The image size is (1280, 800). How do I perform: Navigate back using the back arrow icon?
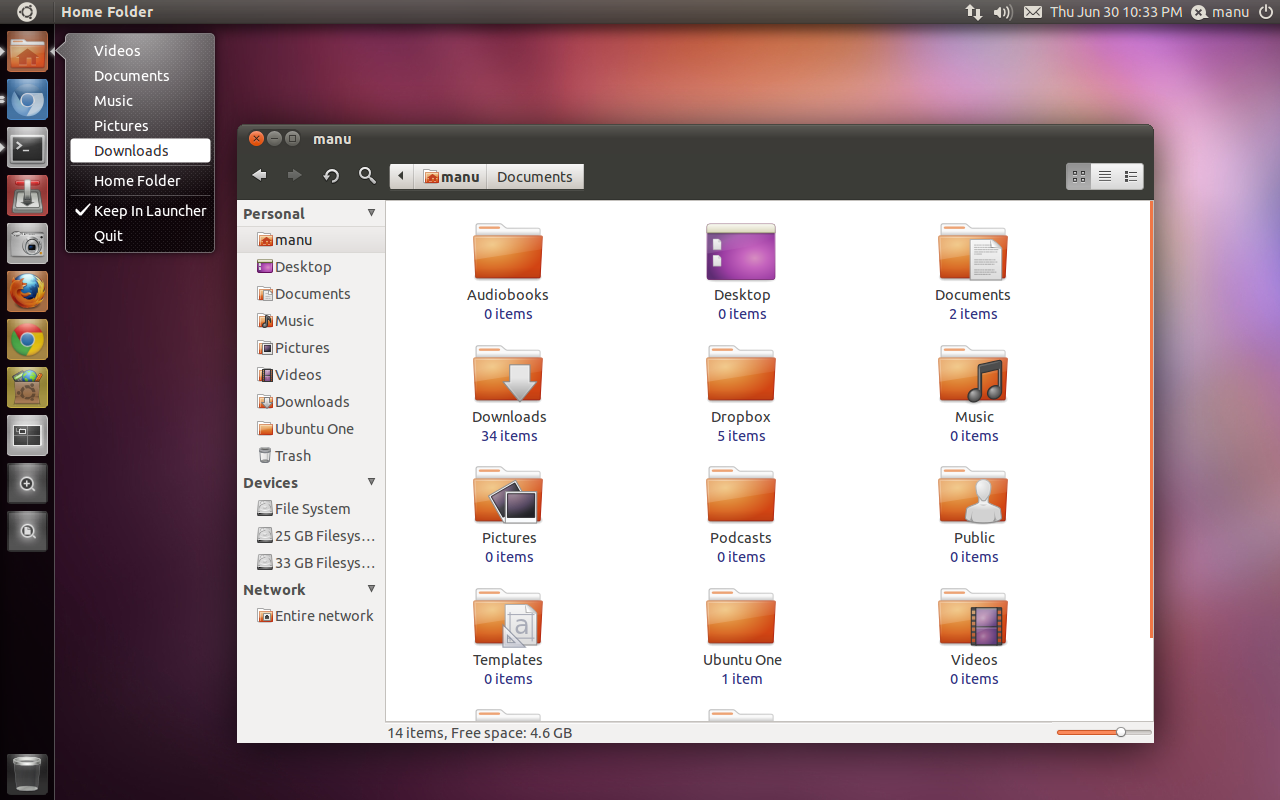[260, 175]
